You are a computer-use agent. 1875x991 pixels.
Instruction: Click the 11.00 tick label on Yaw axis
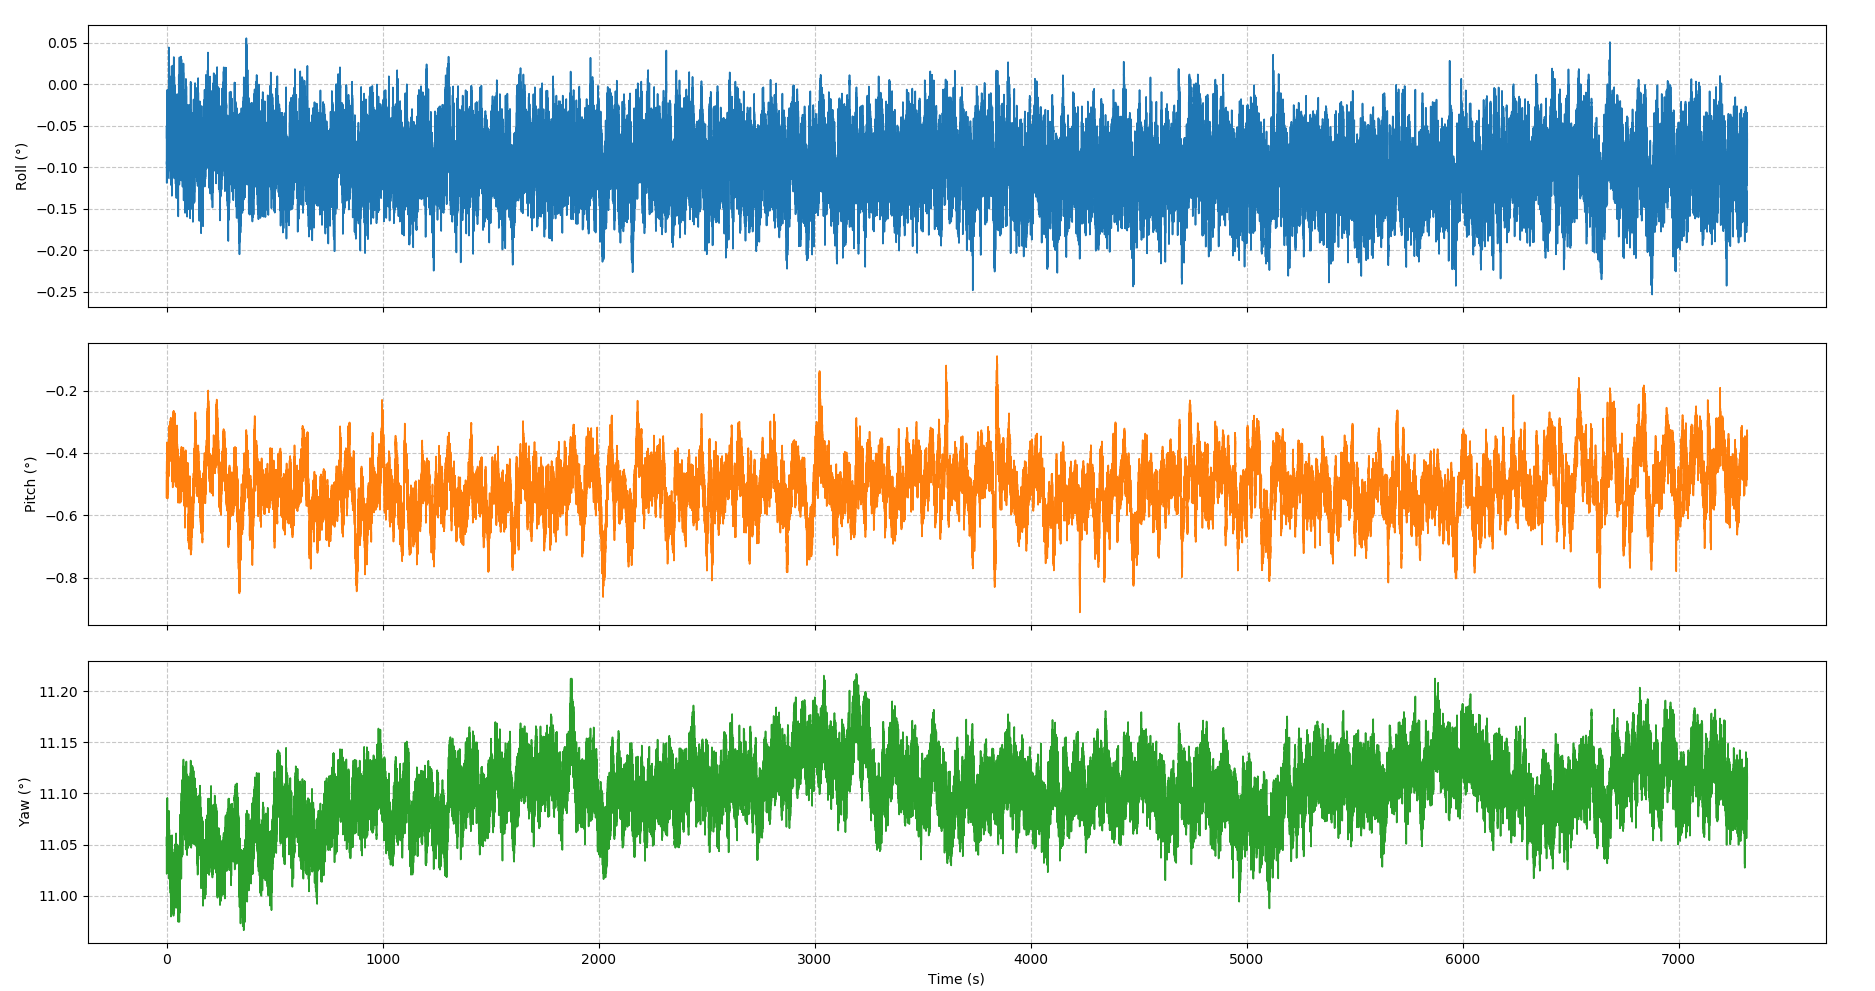[x=58, y=896]
